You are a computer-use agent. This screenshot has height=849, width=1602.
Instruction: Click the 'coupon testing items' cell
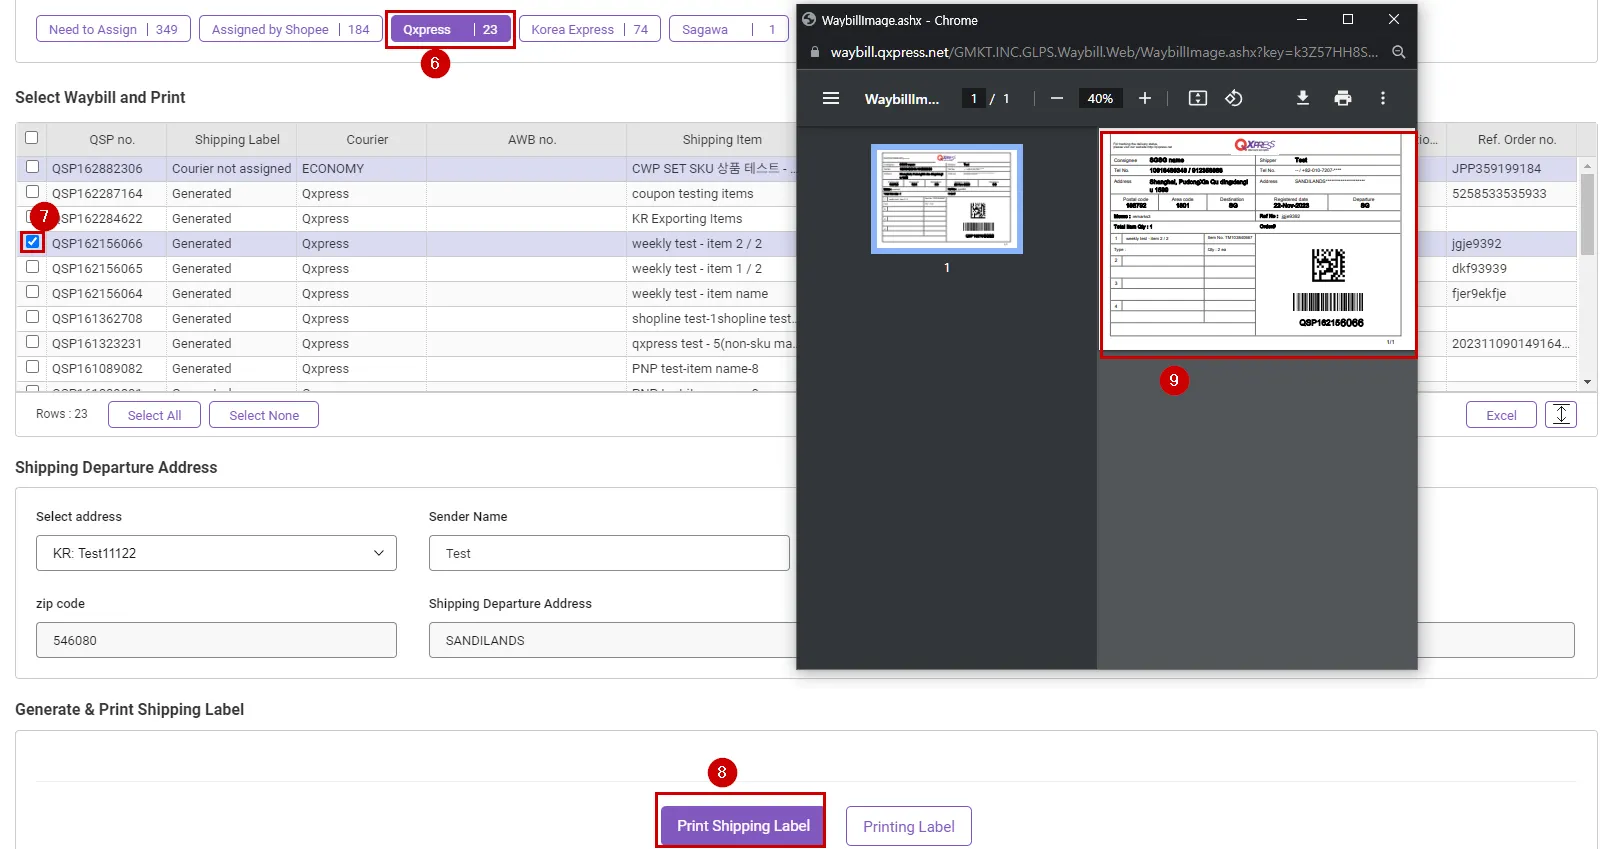(712, 193)
